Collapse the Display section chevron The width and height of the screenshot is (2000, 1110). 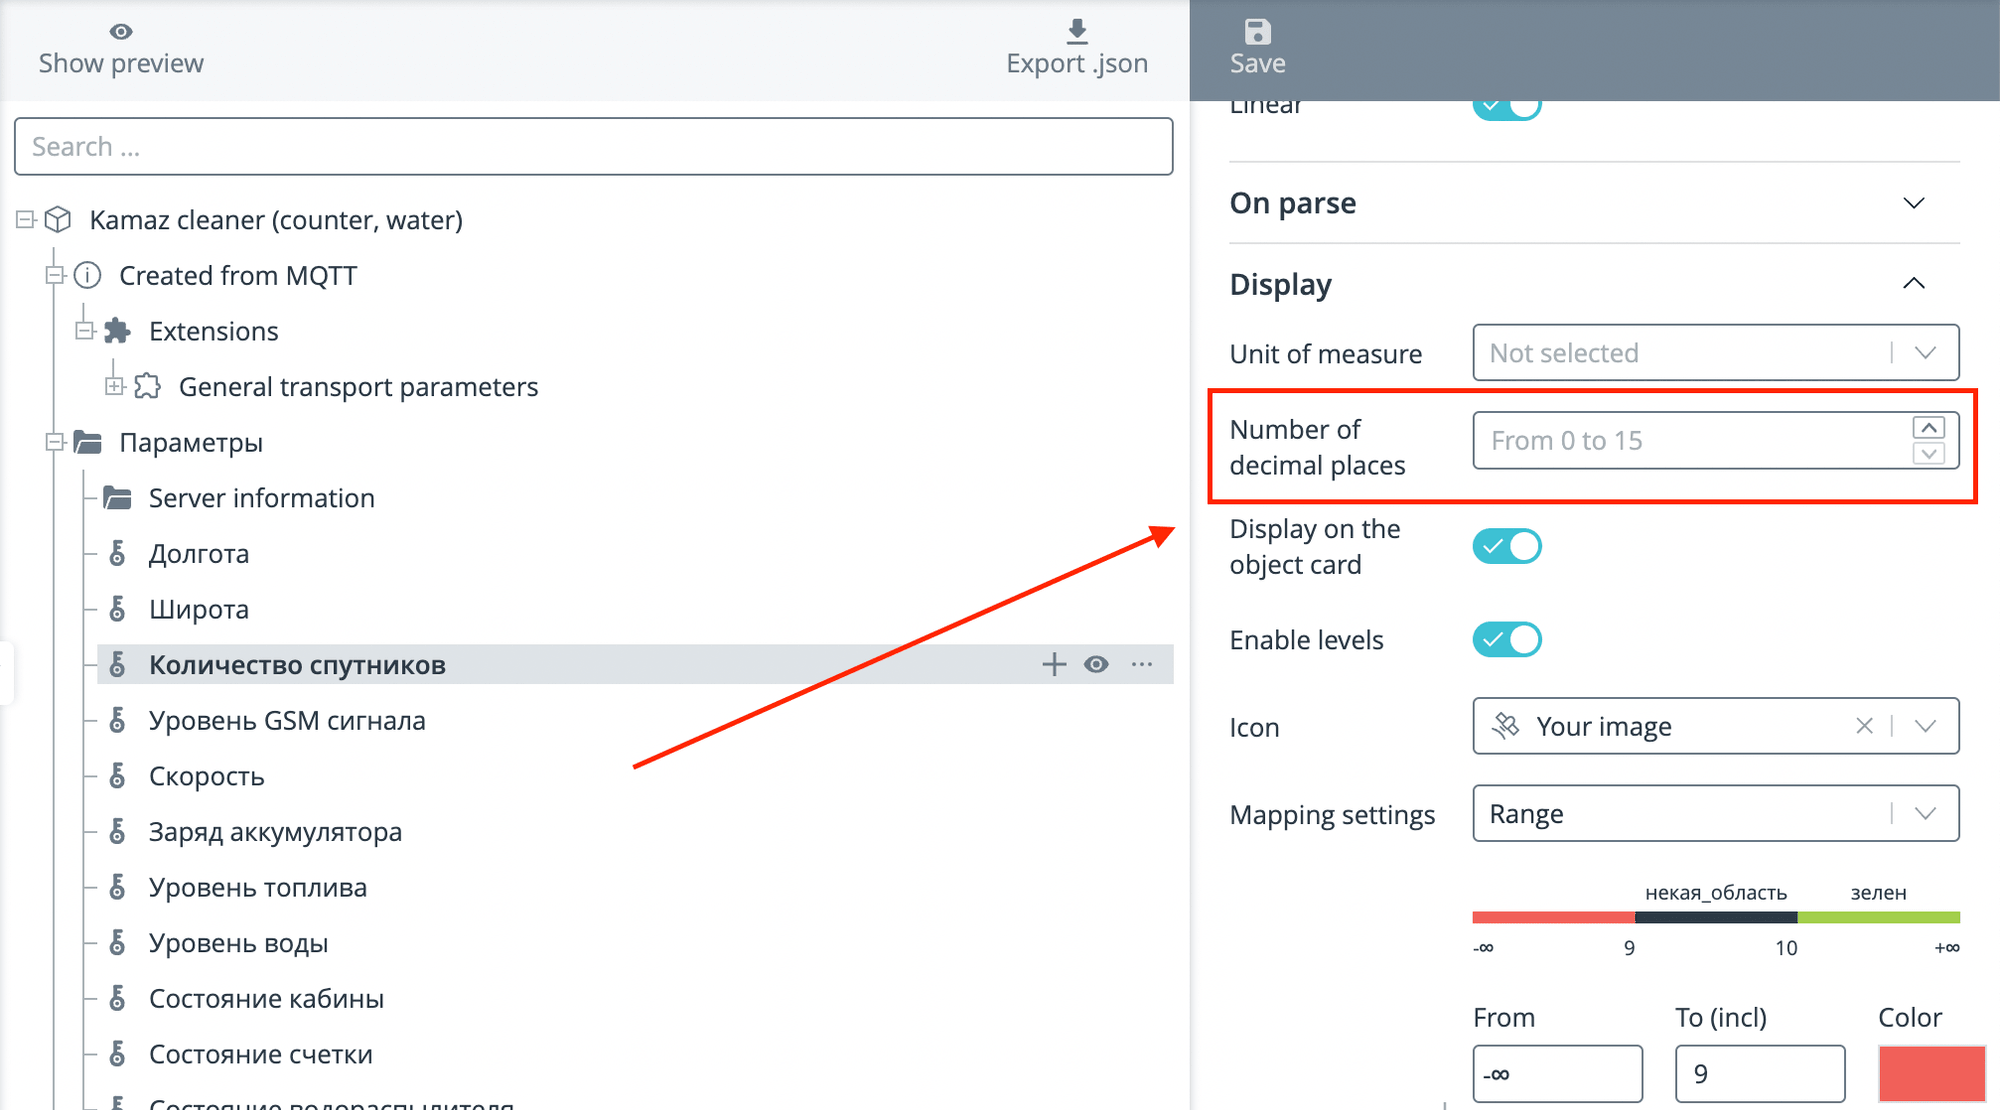coord(1913,283)
